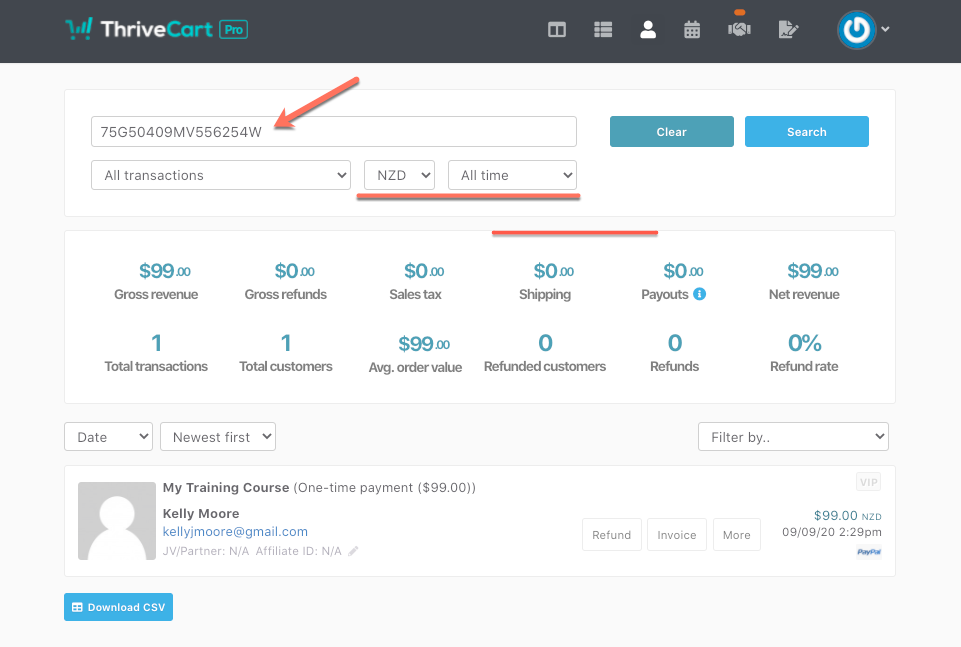Click the Gross refunds label
Image resolution: width=961 pixels, height=647 pixels.
[x=286, y=295]
